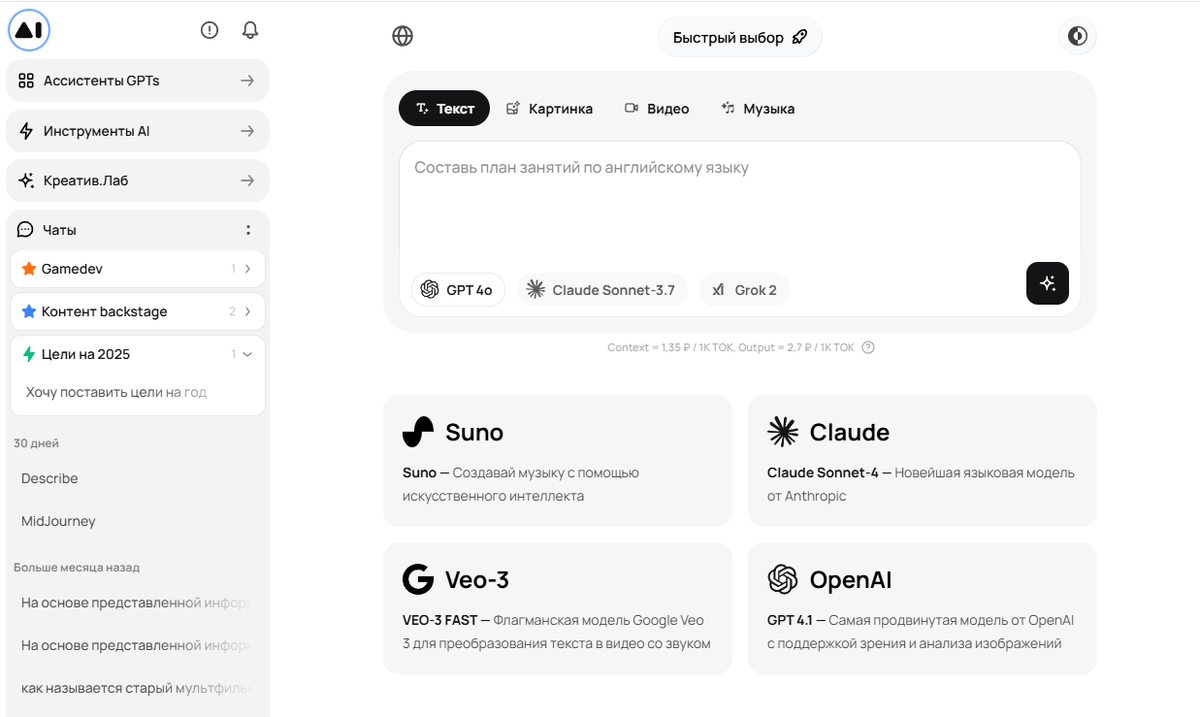Viewport: 1200px width, 717px height.
Task: Click the globe language icon
Action: point(402,37)
